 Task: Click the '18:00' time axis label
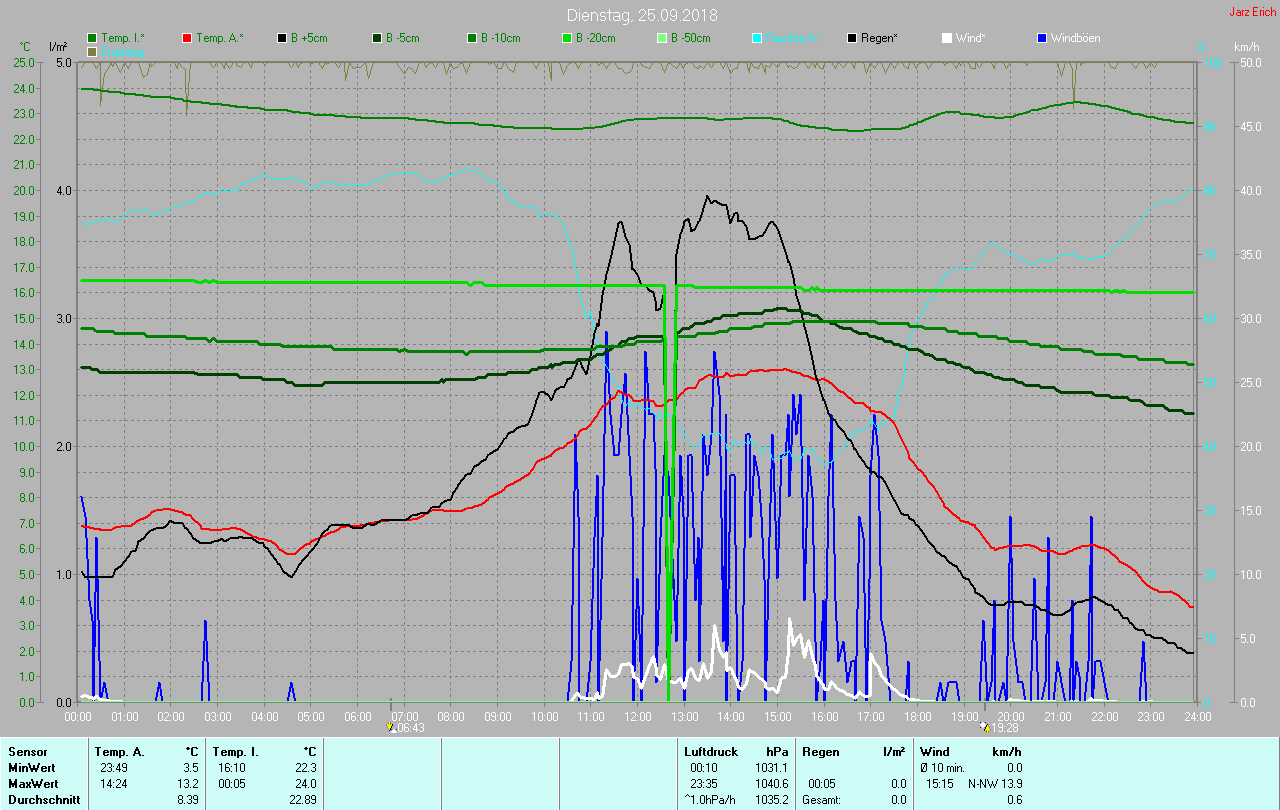pos(917,716)
